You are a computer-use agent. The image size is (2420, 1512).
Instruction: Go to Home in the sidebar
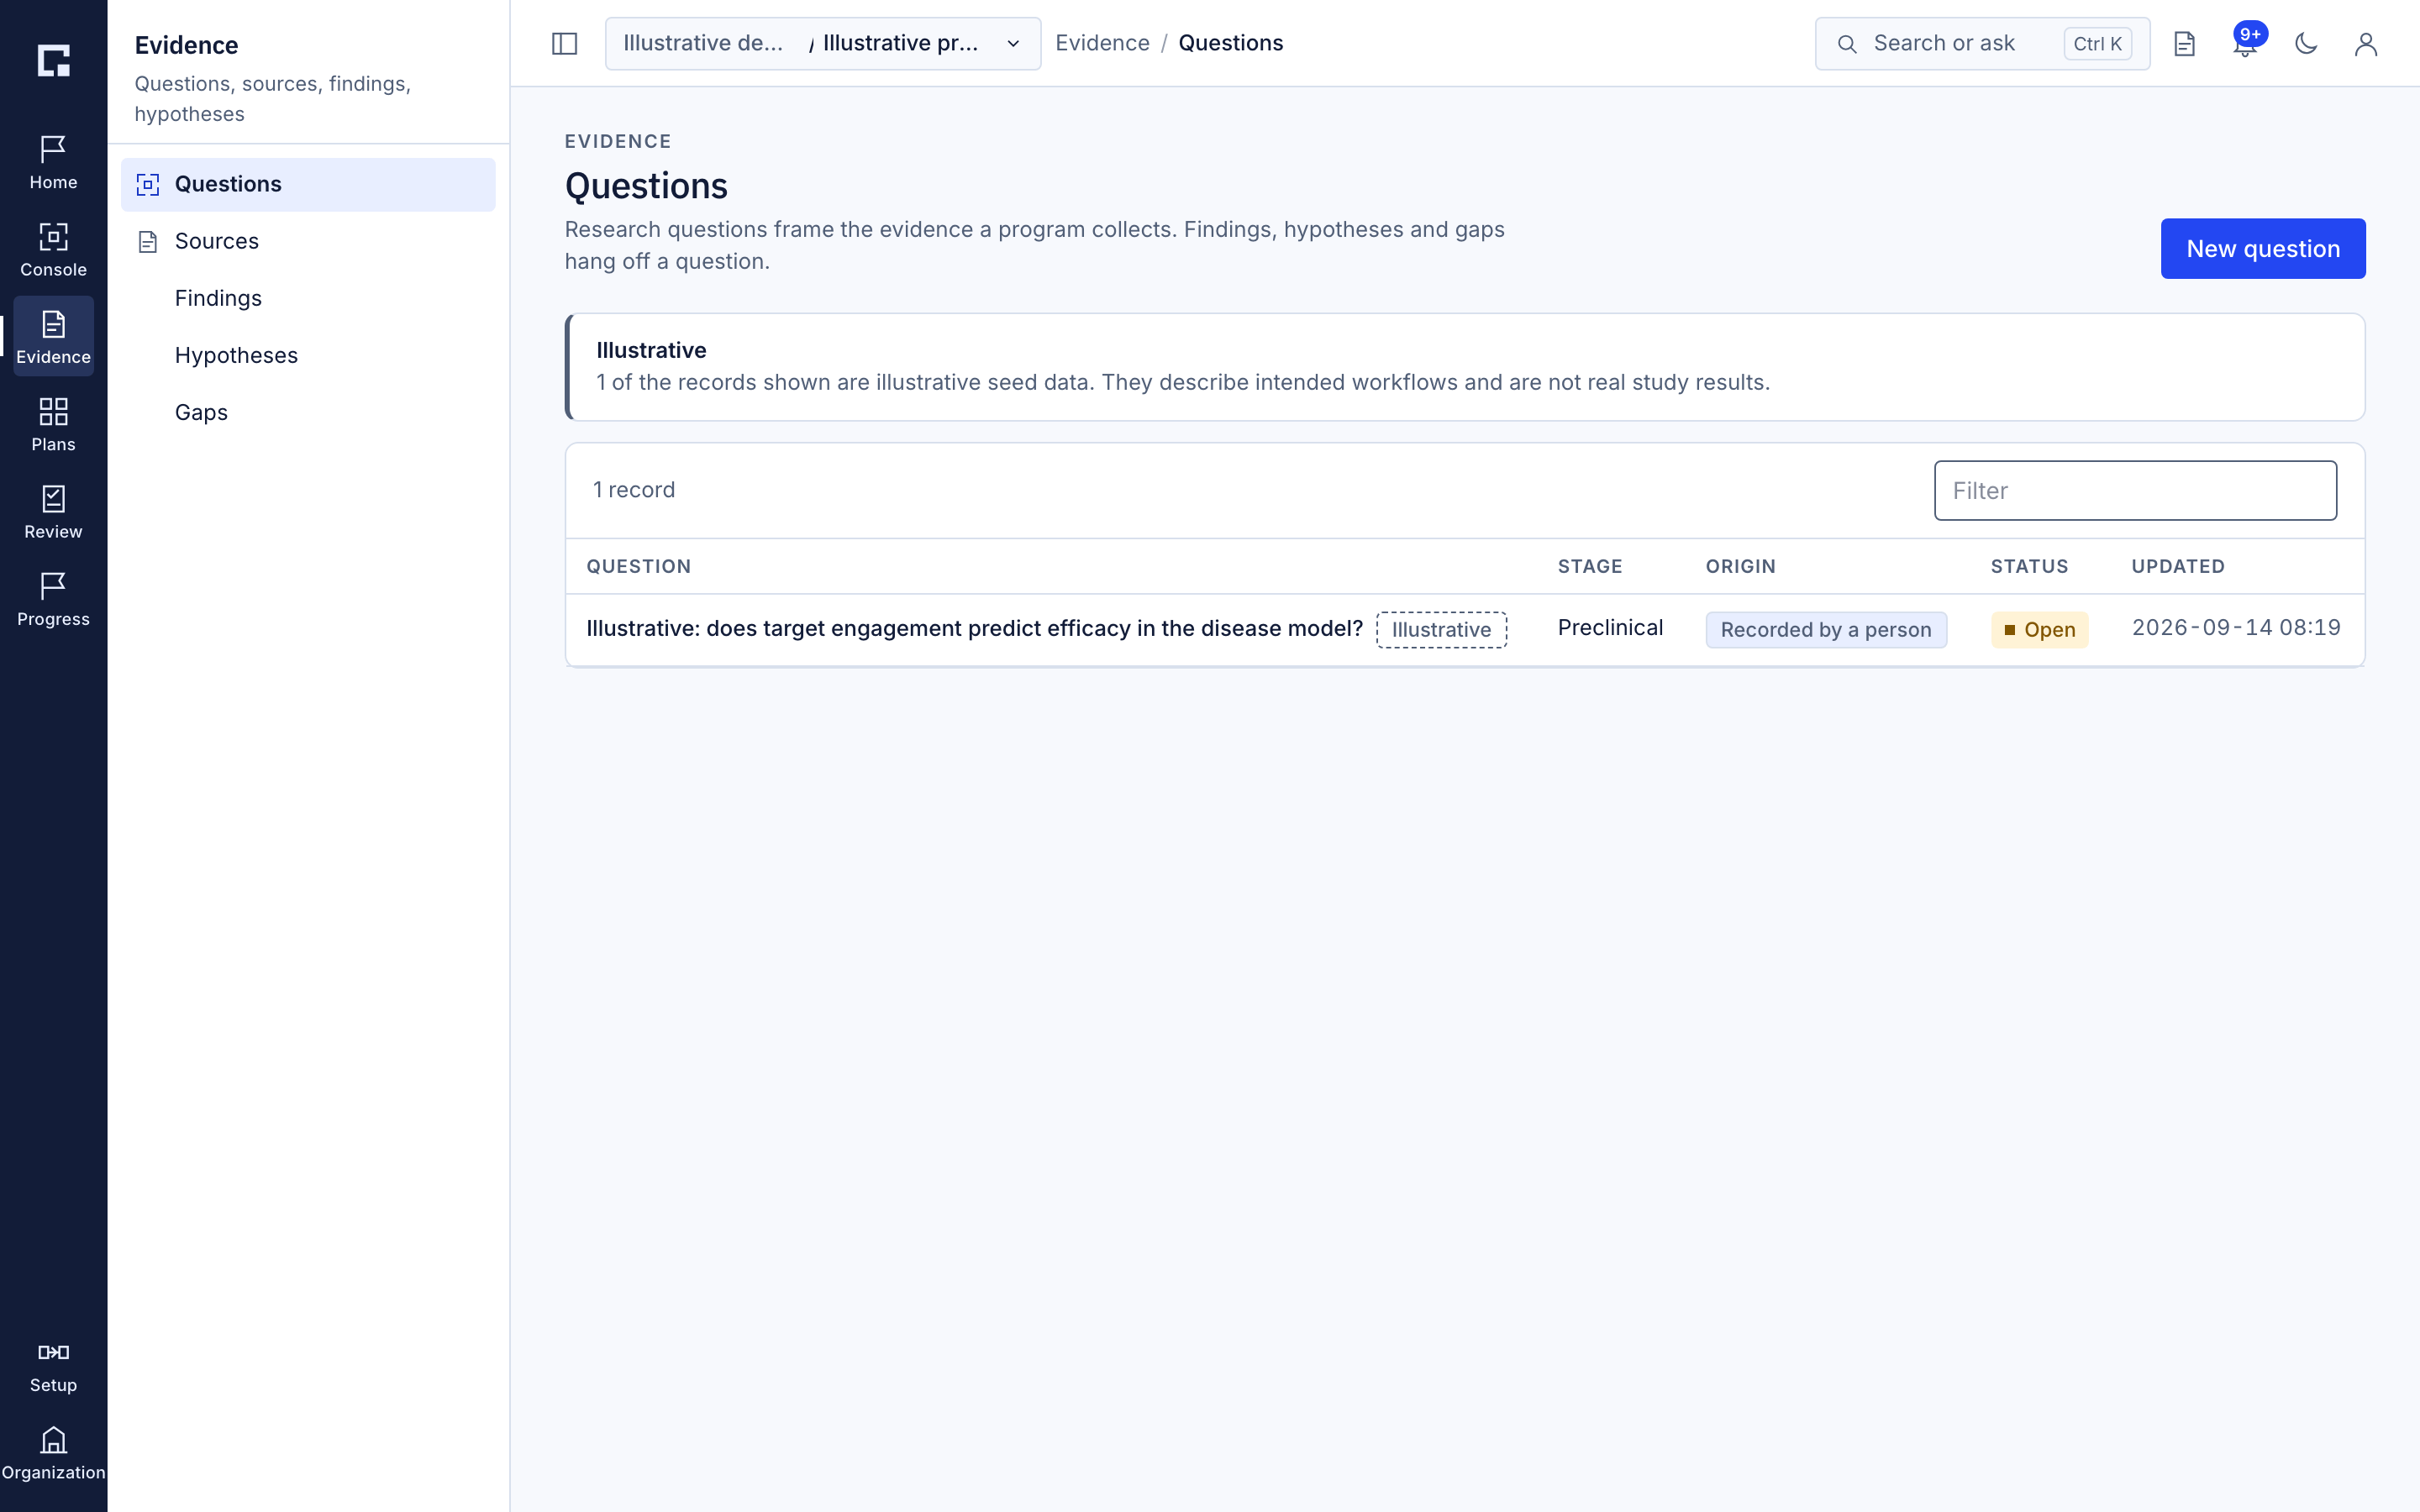click(53, 162)
